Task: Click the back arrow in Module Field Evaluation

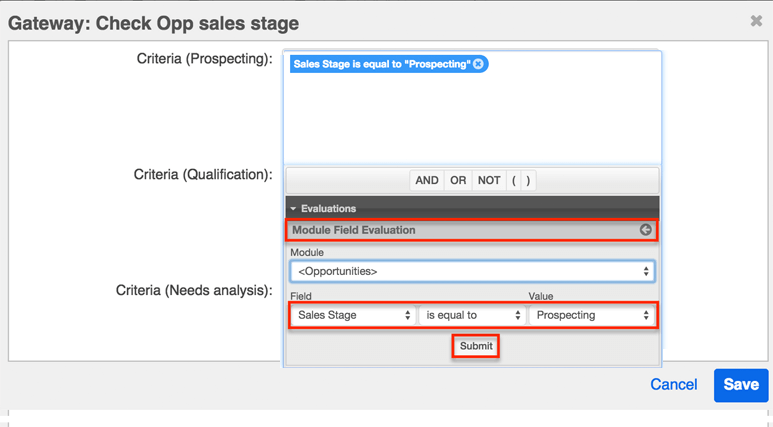Action: 645,230
